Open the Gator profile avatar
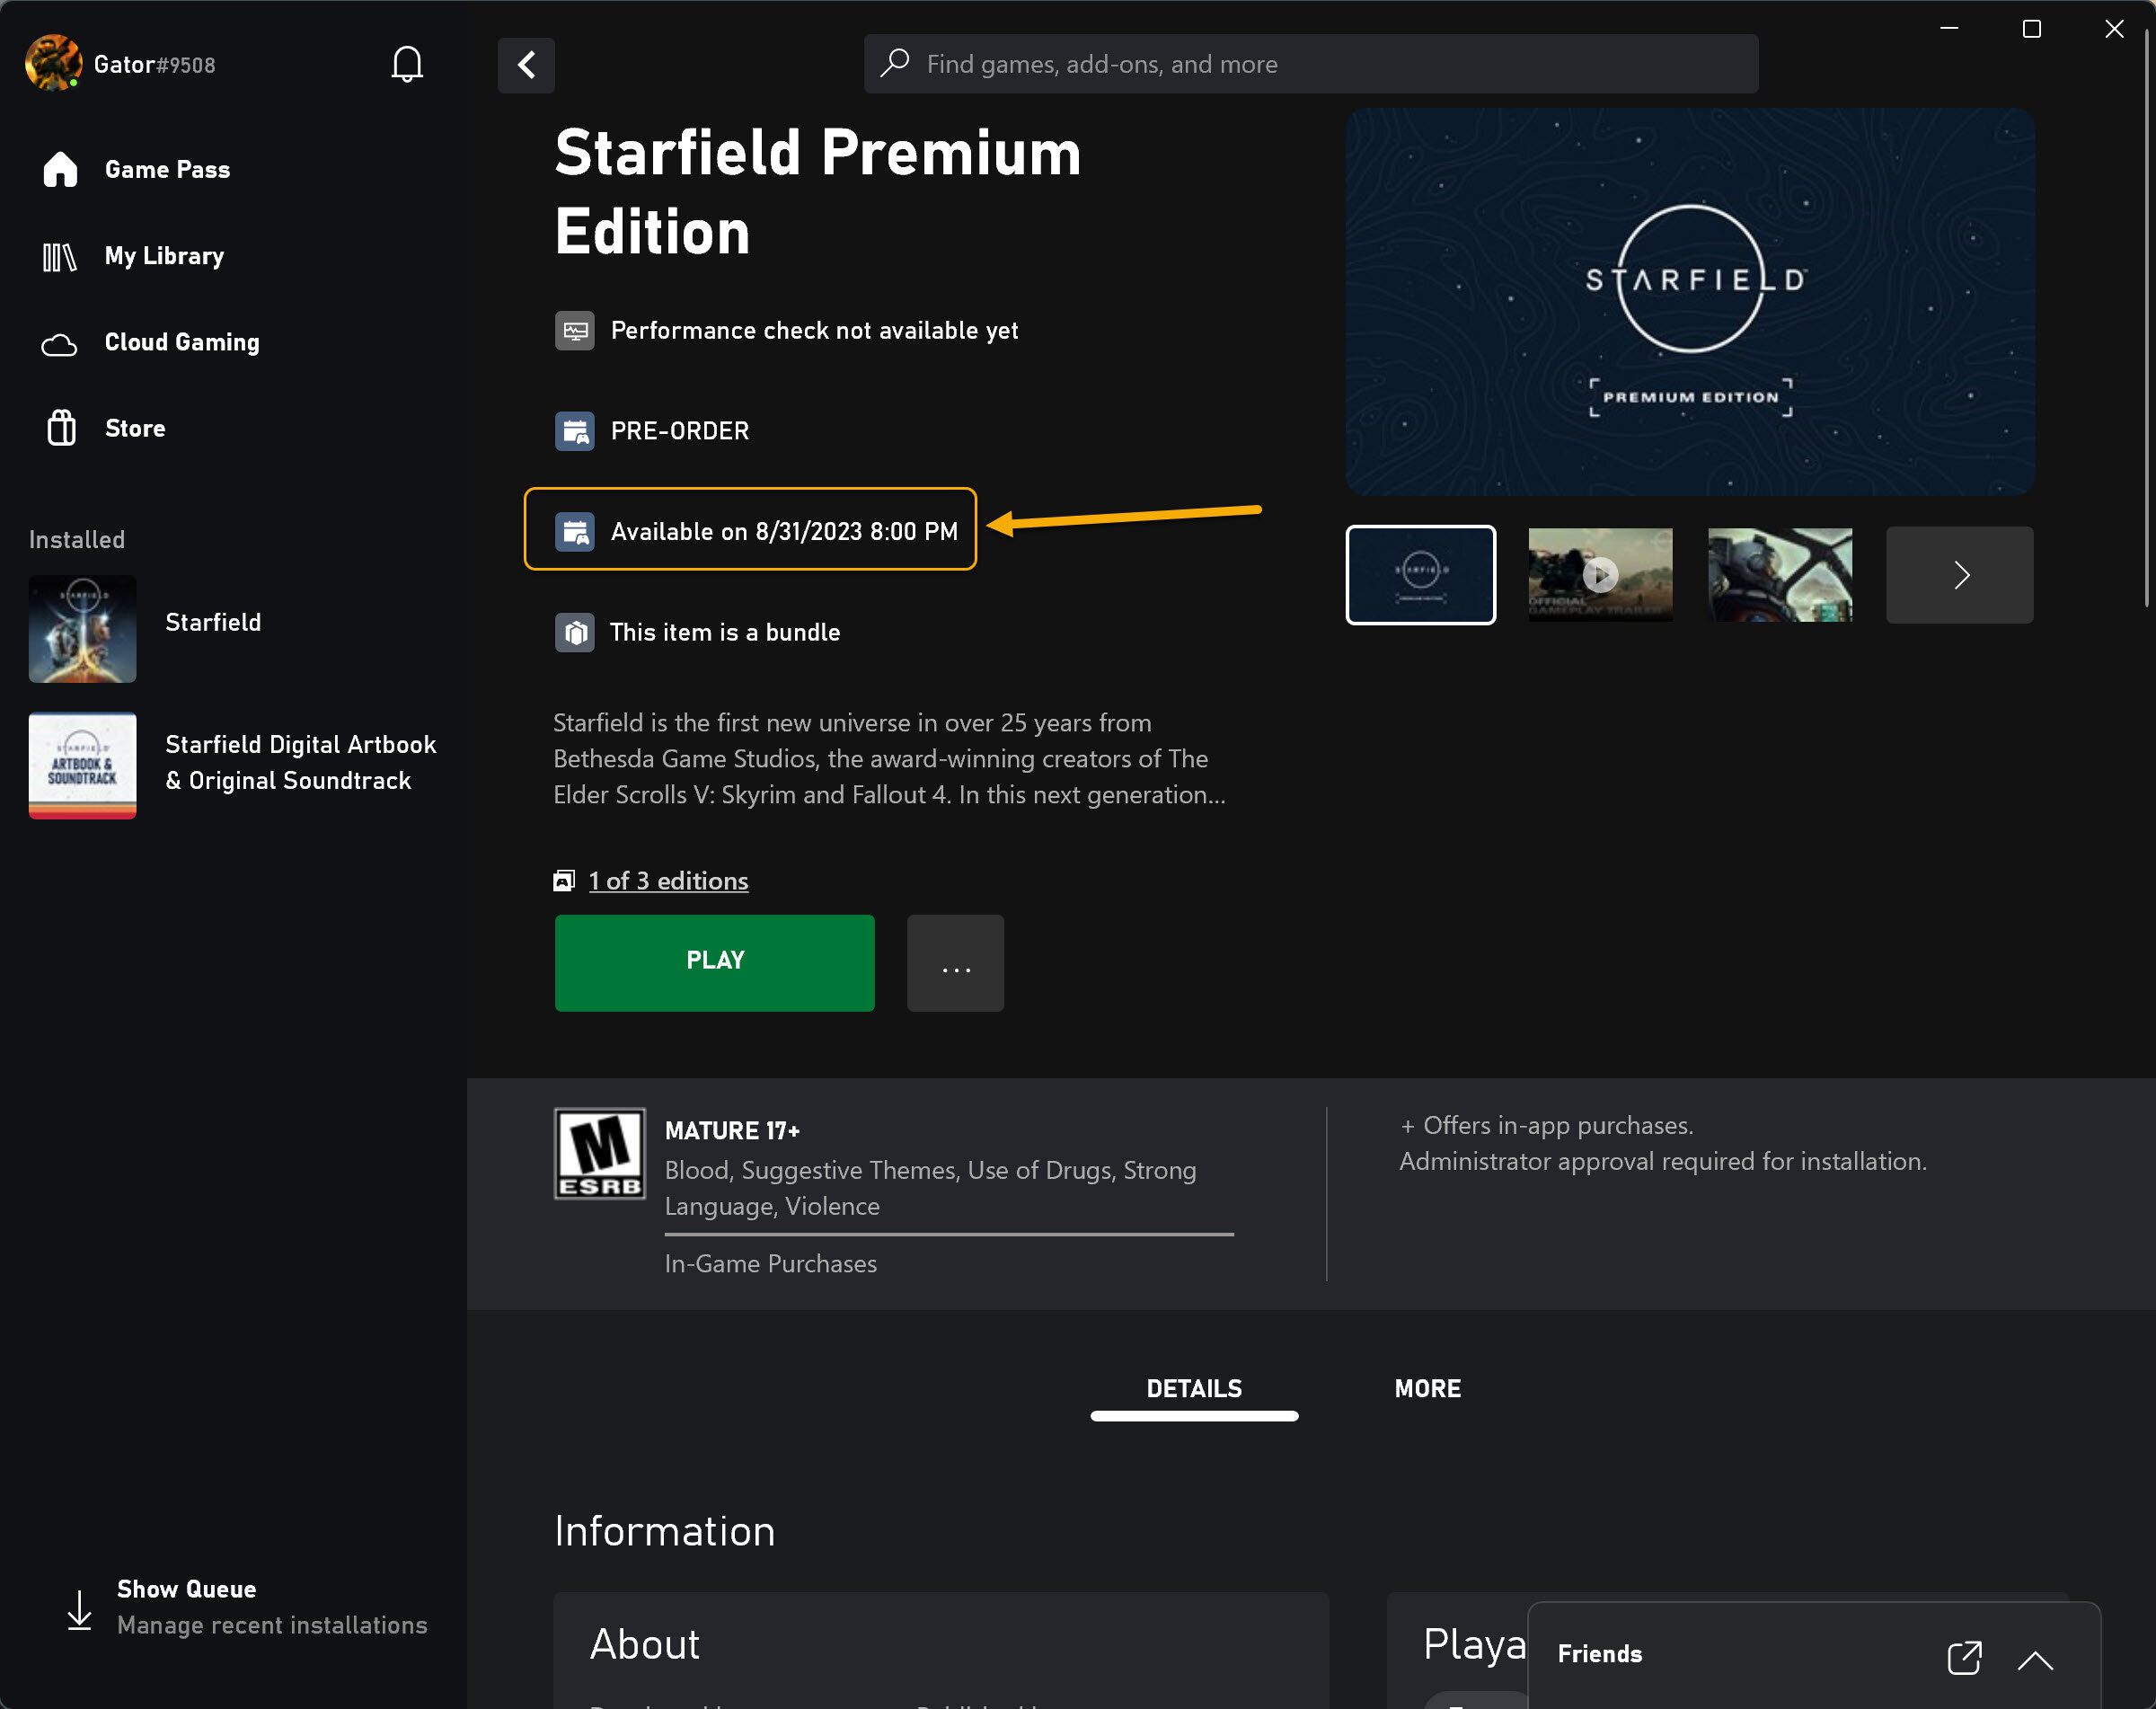The height and width of the screenshot is (1709, 2156). point(53,63)
